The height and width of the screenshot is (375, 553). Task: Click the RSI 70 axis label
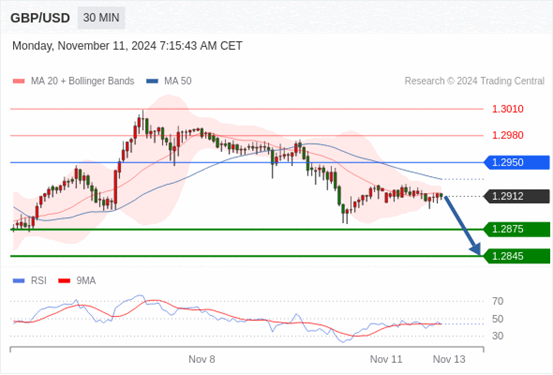[498, 301]
